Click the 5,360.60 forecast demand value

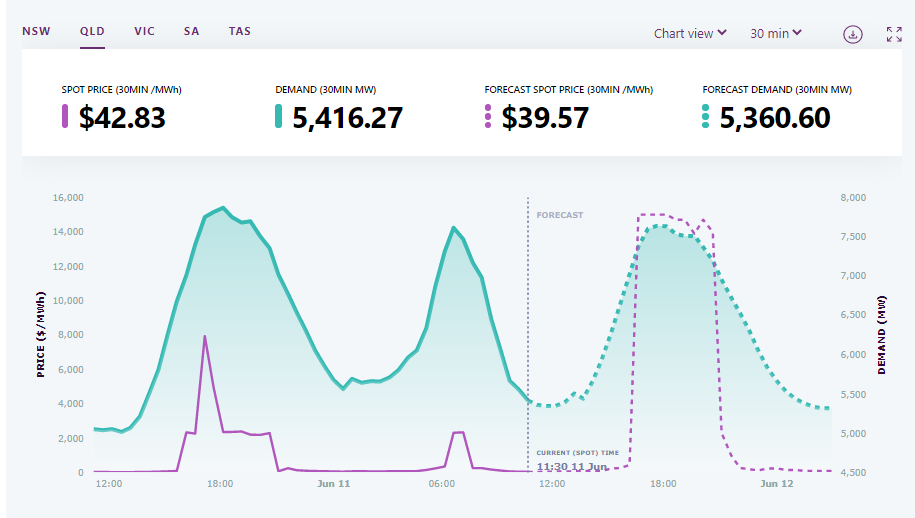(775, 118)
